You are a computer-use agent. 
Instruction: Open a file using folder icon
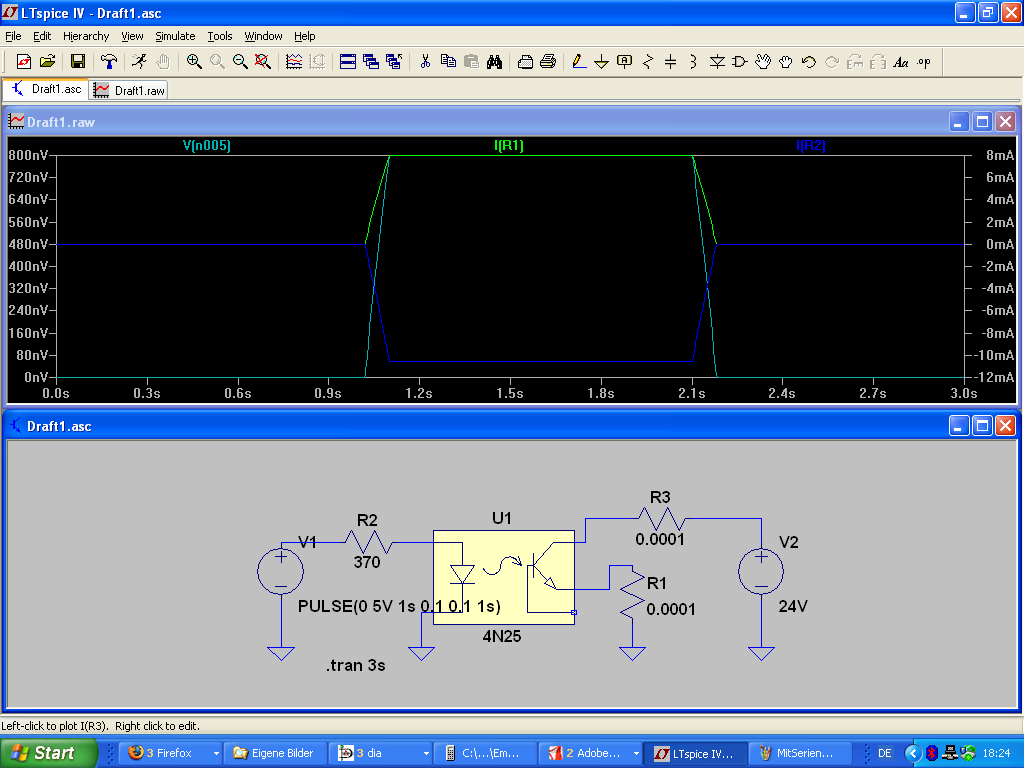coord(48,61)
